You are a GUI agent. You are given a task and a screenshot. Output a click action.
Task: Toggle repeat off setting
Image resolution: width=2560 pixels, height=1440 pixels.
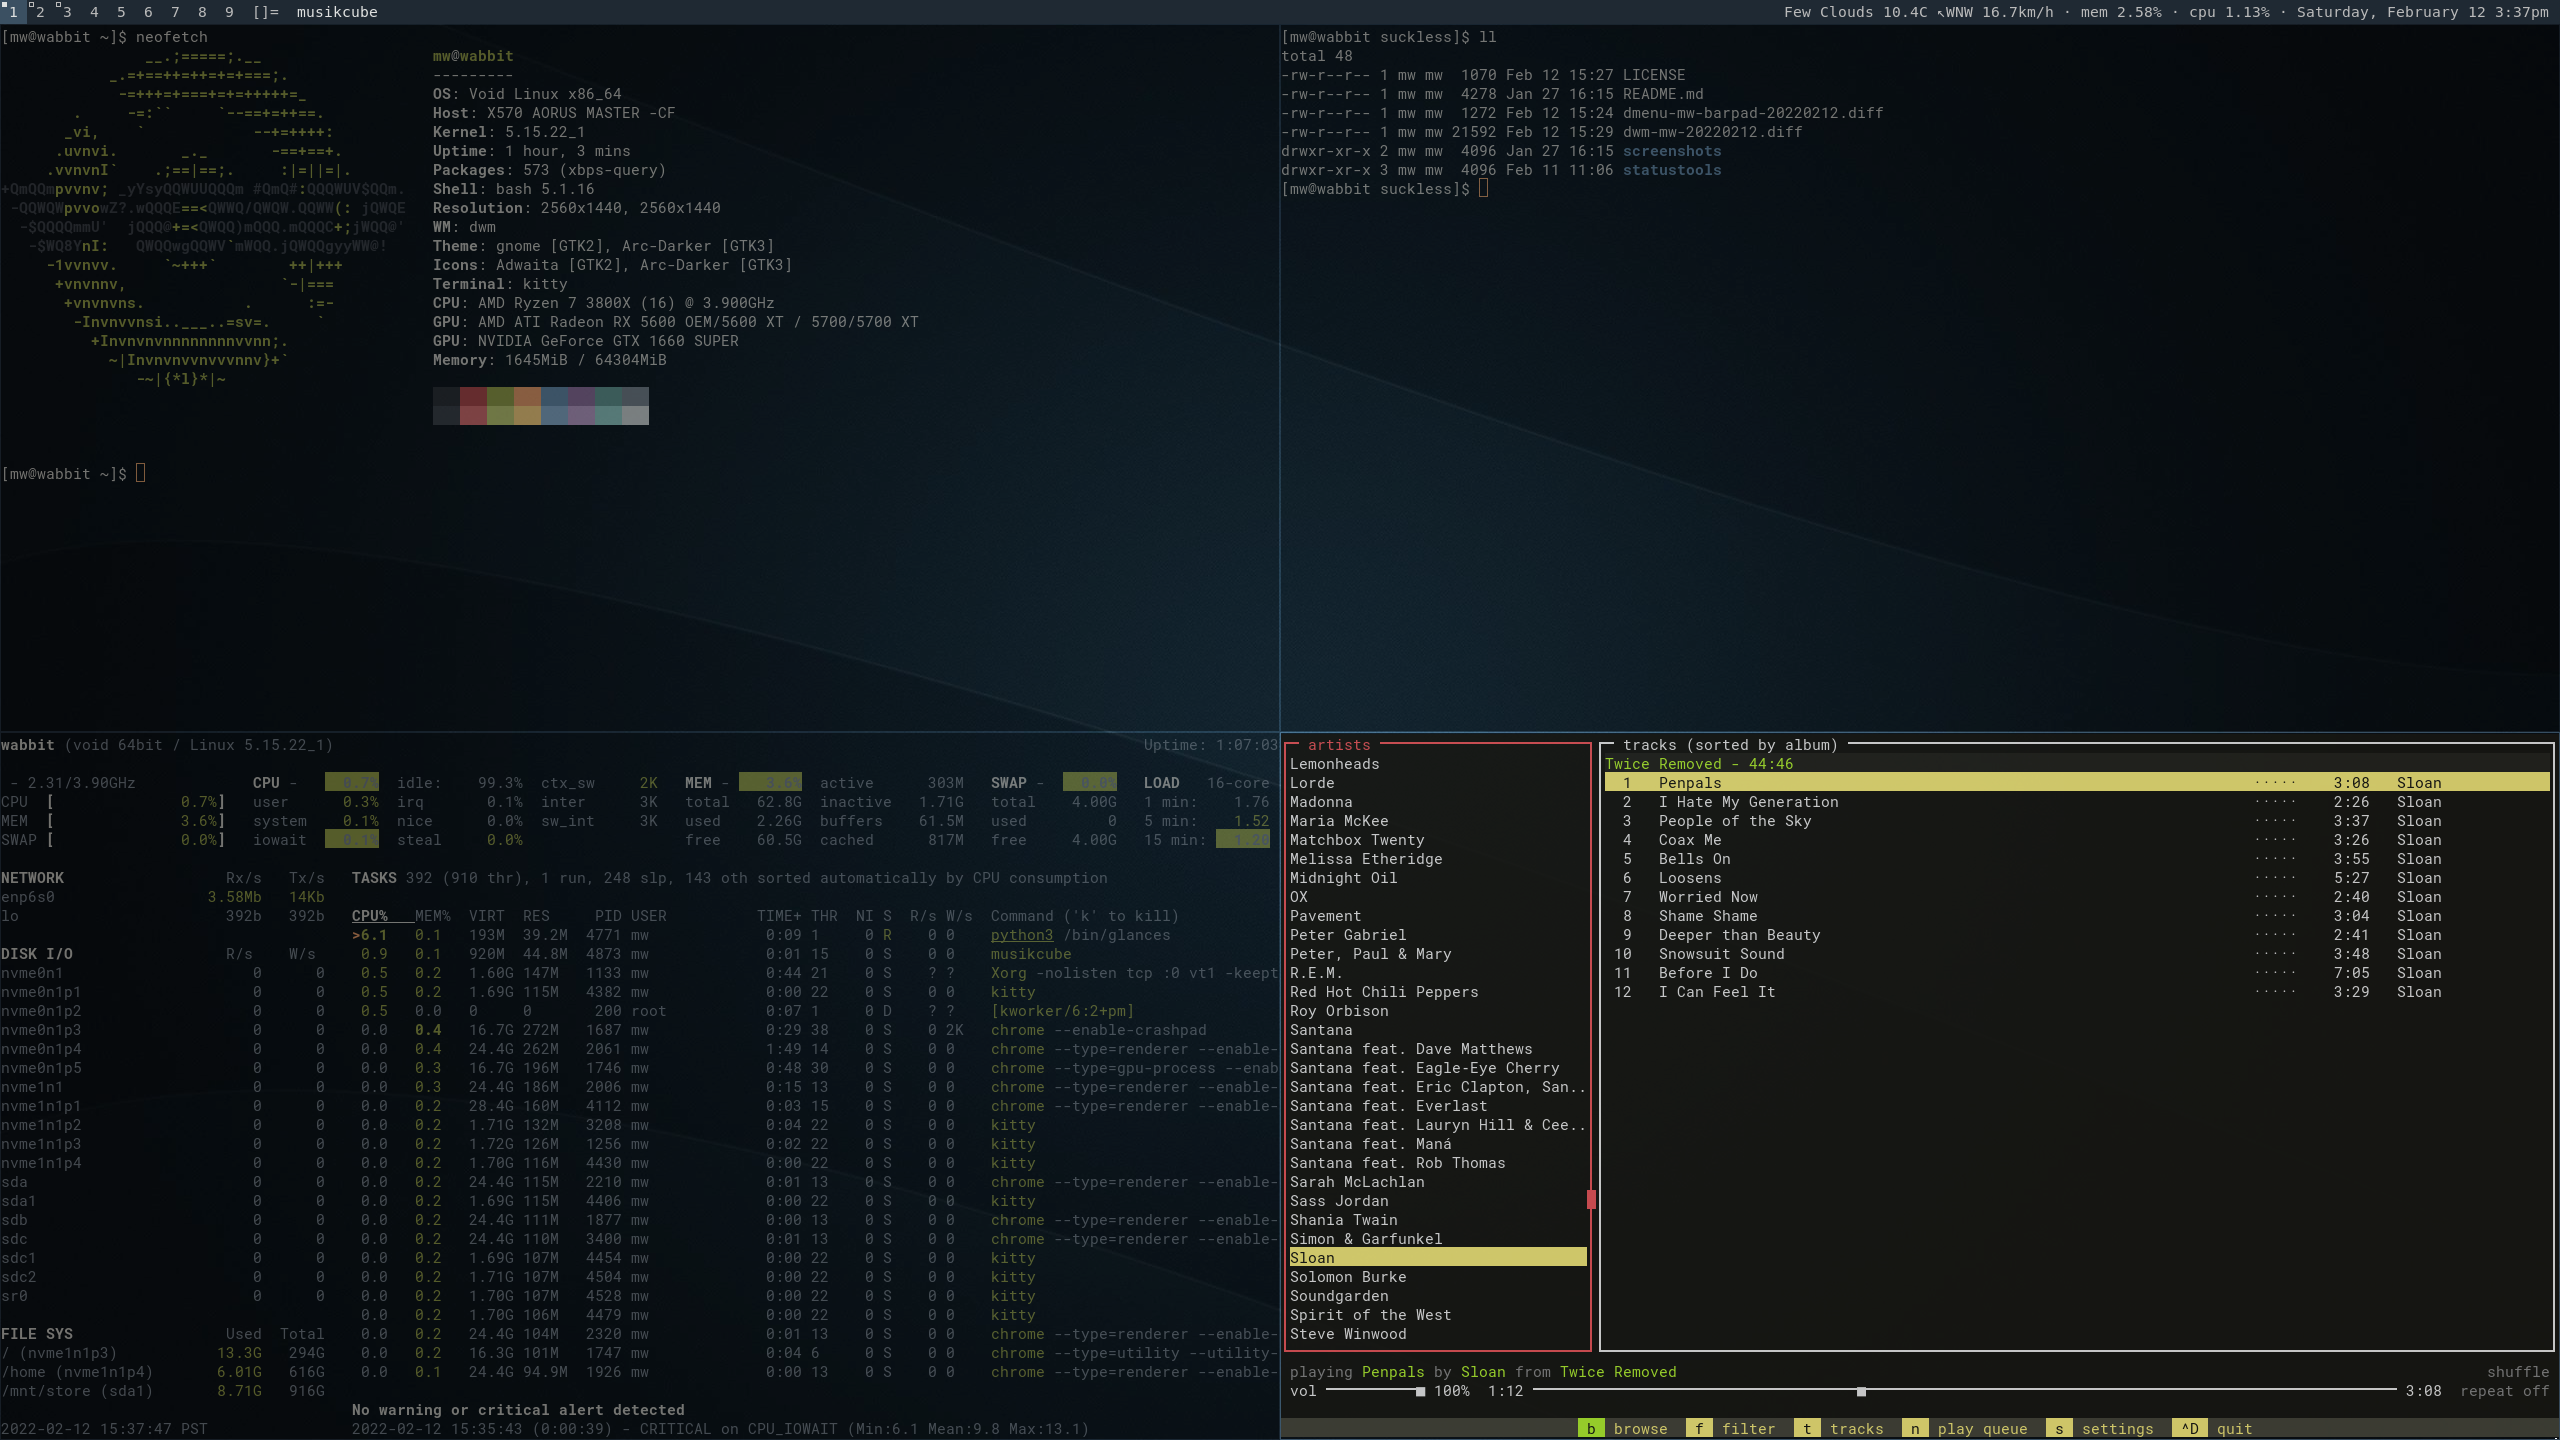[2505, 1391]
